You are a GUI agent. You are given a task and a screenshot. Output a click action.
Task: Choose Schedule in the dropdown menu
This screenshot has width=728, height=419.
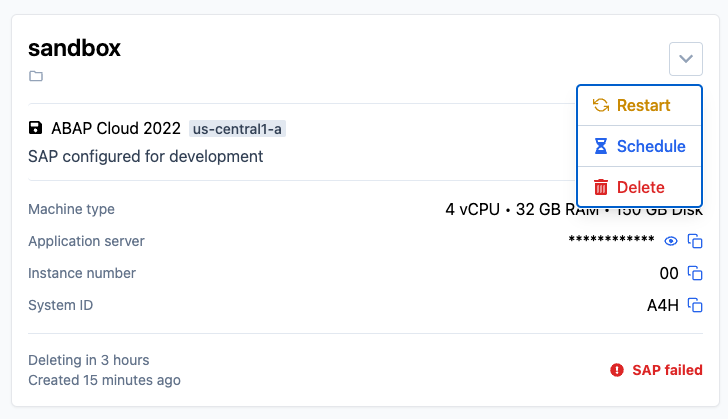pos(639,146)
